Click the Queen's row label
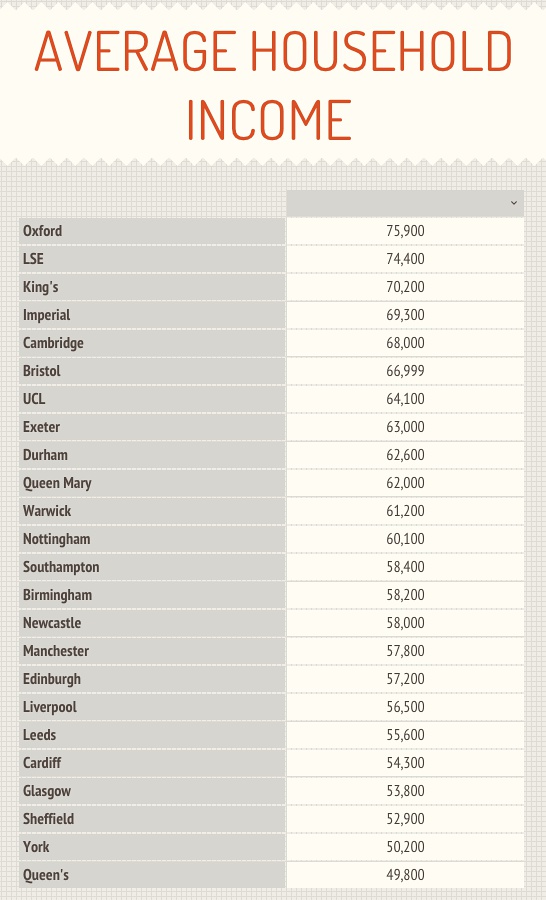The height and width of the screenshot is (900, 546). (152, 876)
